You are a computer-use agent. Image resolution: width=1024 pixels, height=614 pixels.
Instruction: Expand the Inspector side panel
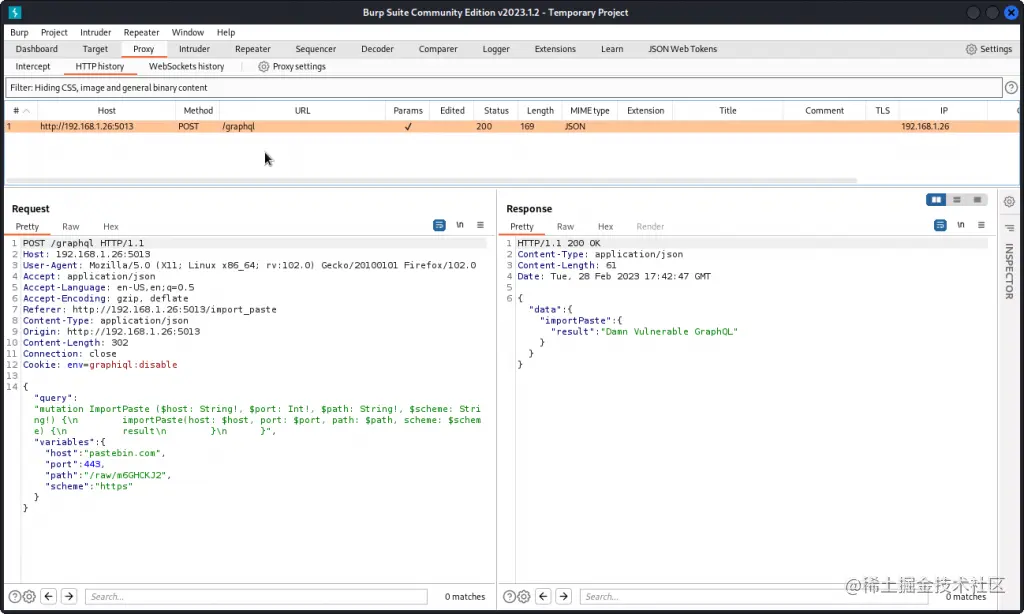[1009, 270]
